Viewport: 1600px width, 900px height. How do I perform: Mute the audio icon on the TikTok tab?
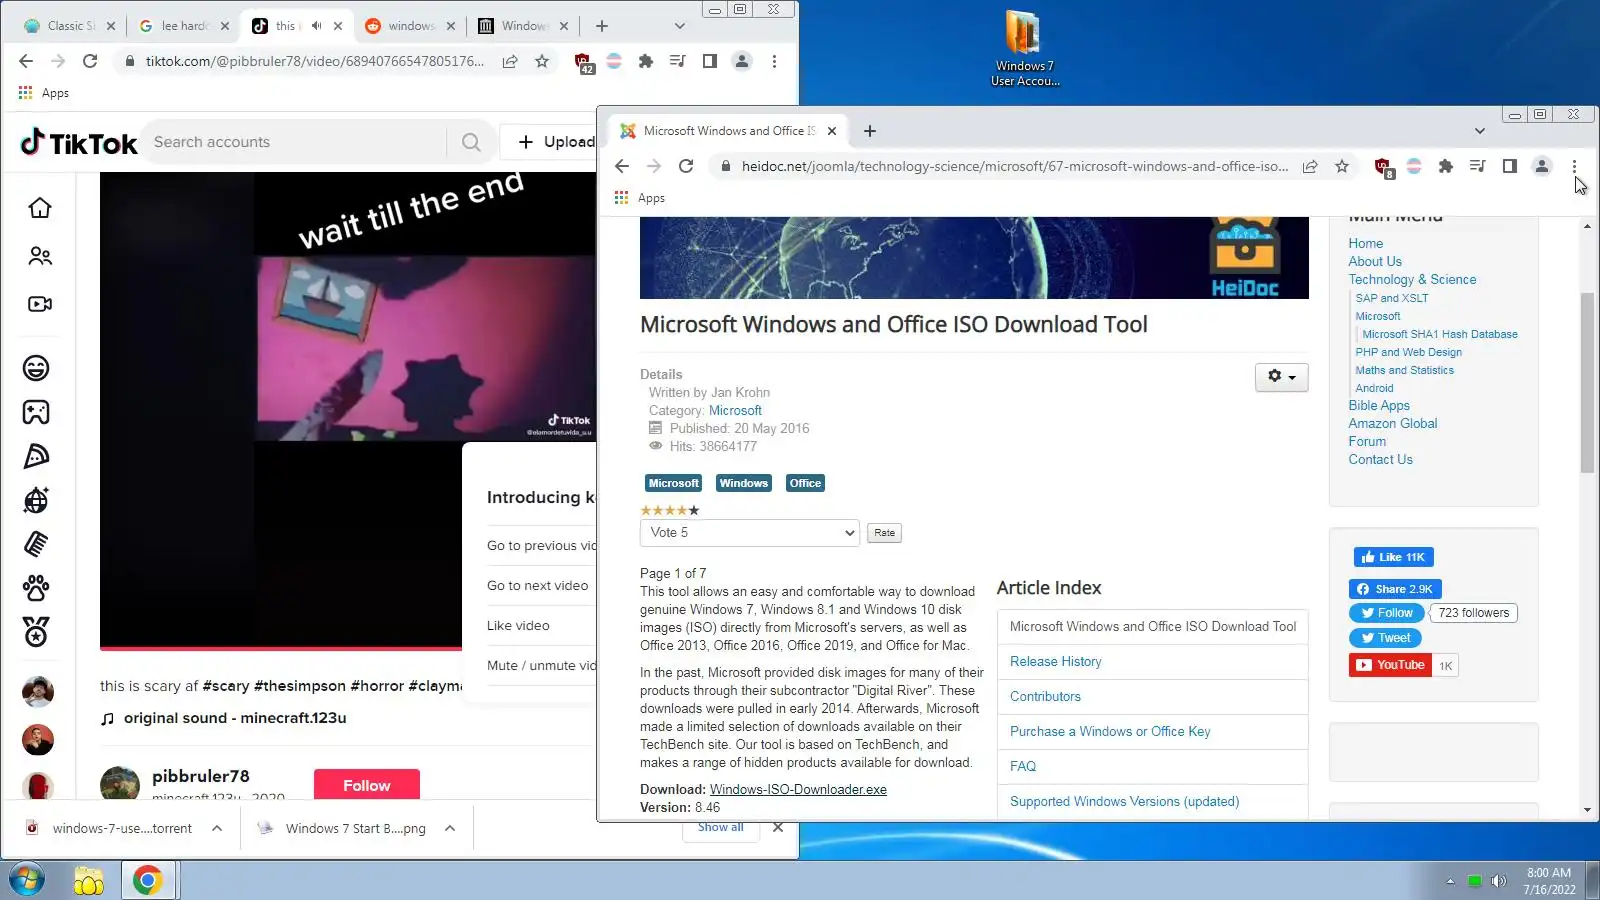pyautogui.click(x=317, y=26)
